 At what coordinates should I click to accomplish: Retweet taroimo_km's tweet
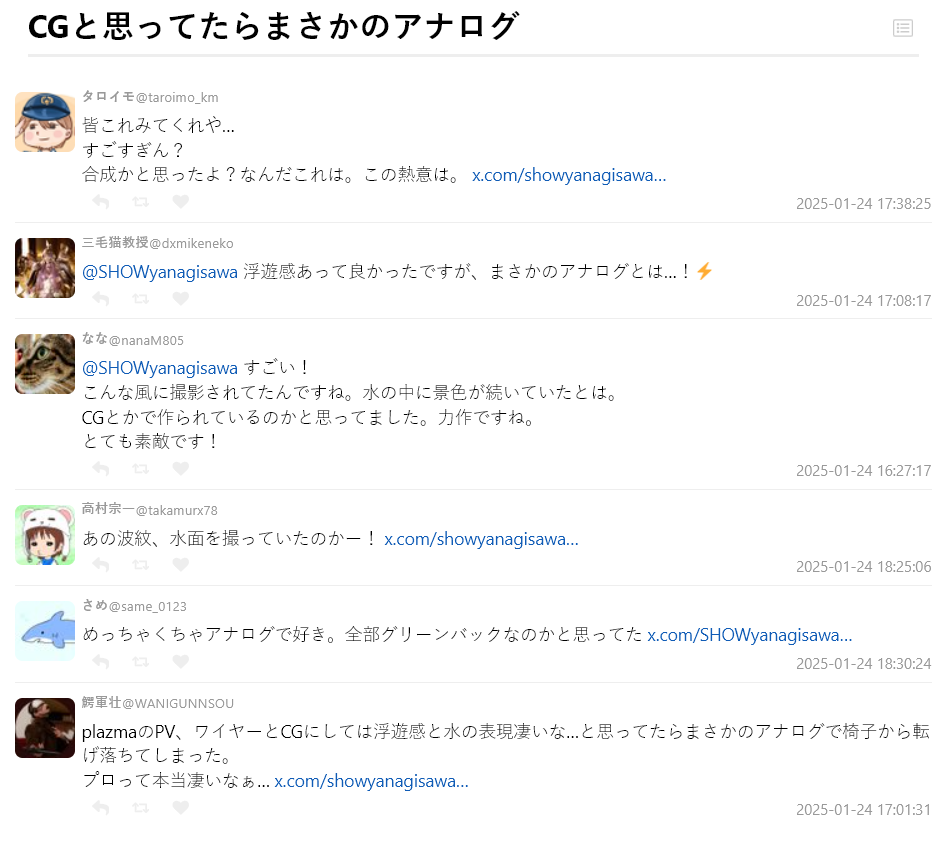click(141, 202)
